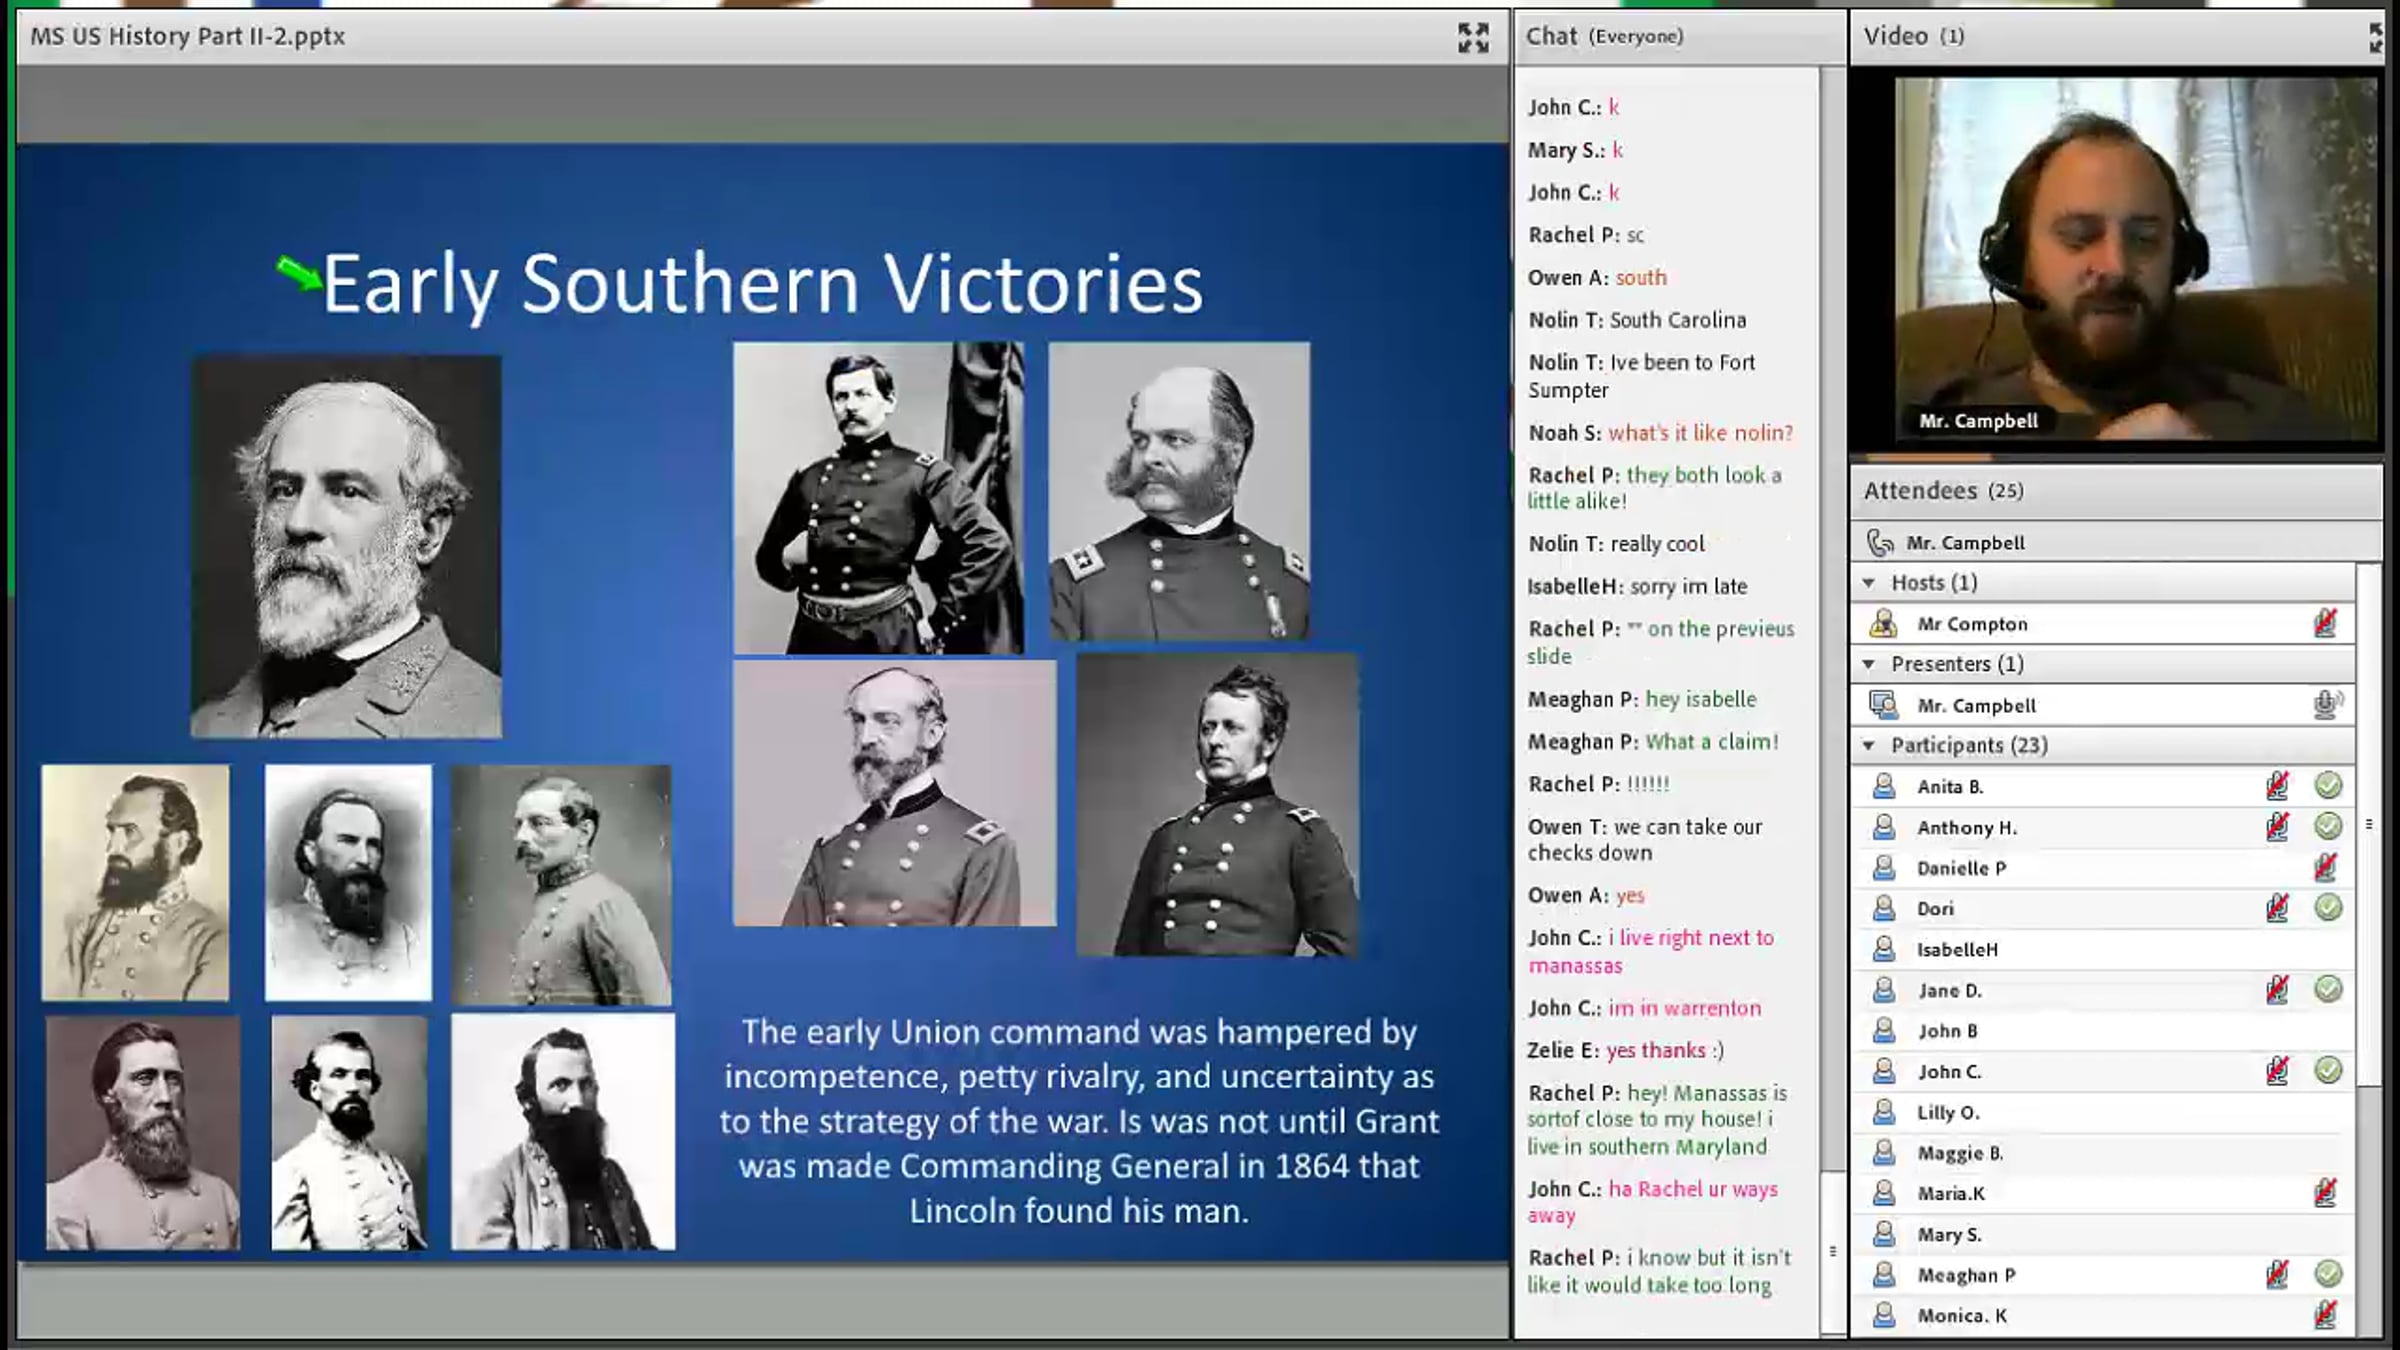The image size is (2400, 1350).
Task: Collapse the Presenters group
Action: 1868,664
